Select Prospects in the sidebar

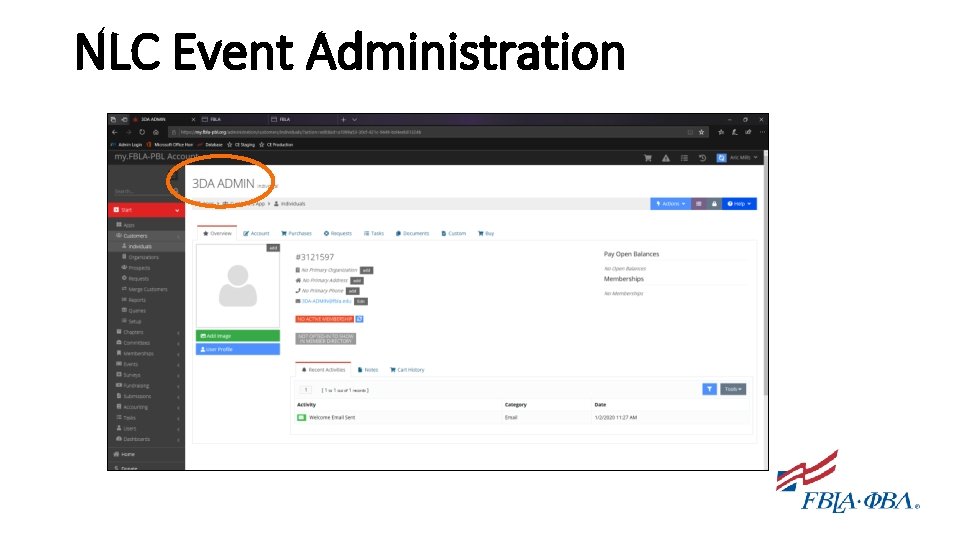(x=139, y=268)
